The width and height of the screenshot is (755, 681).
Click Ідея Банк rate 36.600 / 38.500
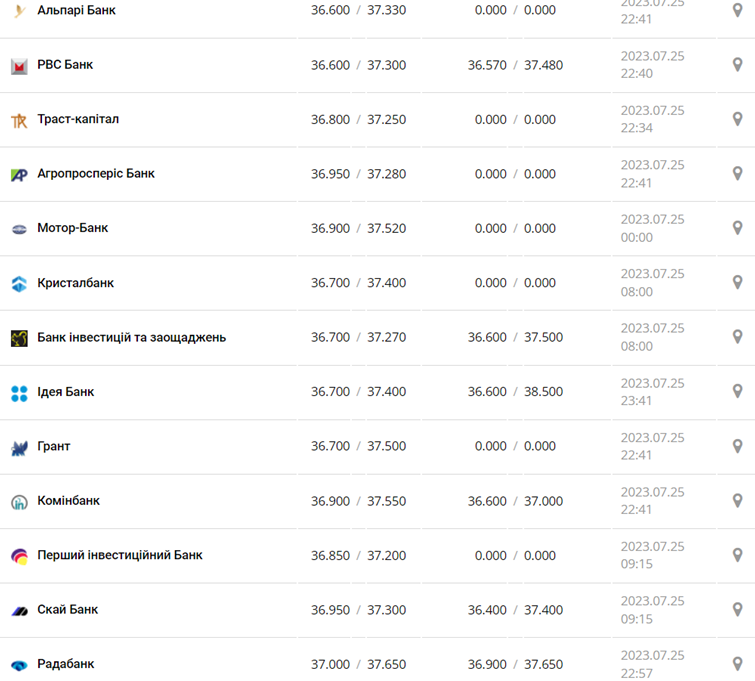[515, 392]
